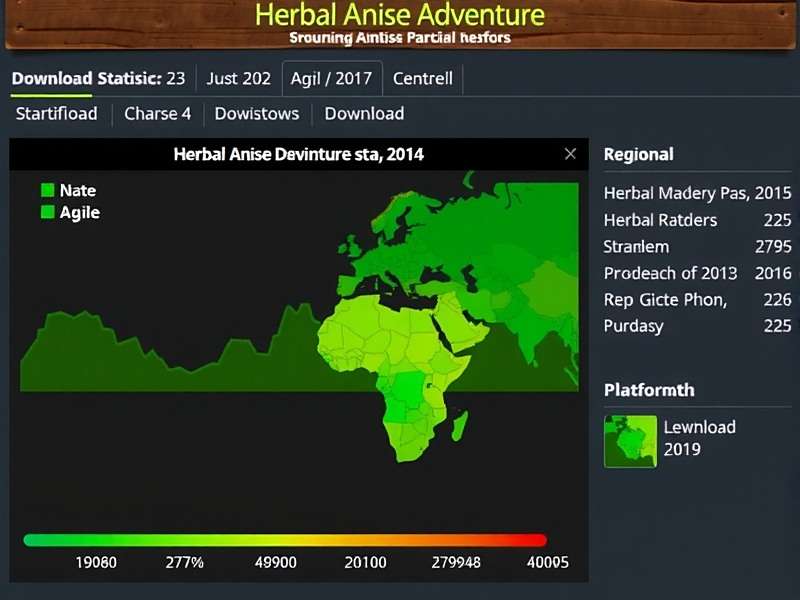The height and width of the screenshot is (600, 800).
Task: Choose the Stranlem regional entry
Action: pyautogui.click(x=697, y=246)
